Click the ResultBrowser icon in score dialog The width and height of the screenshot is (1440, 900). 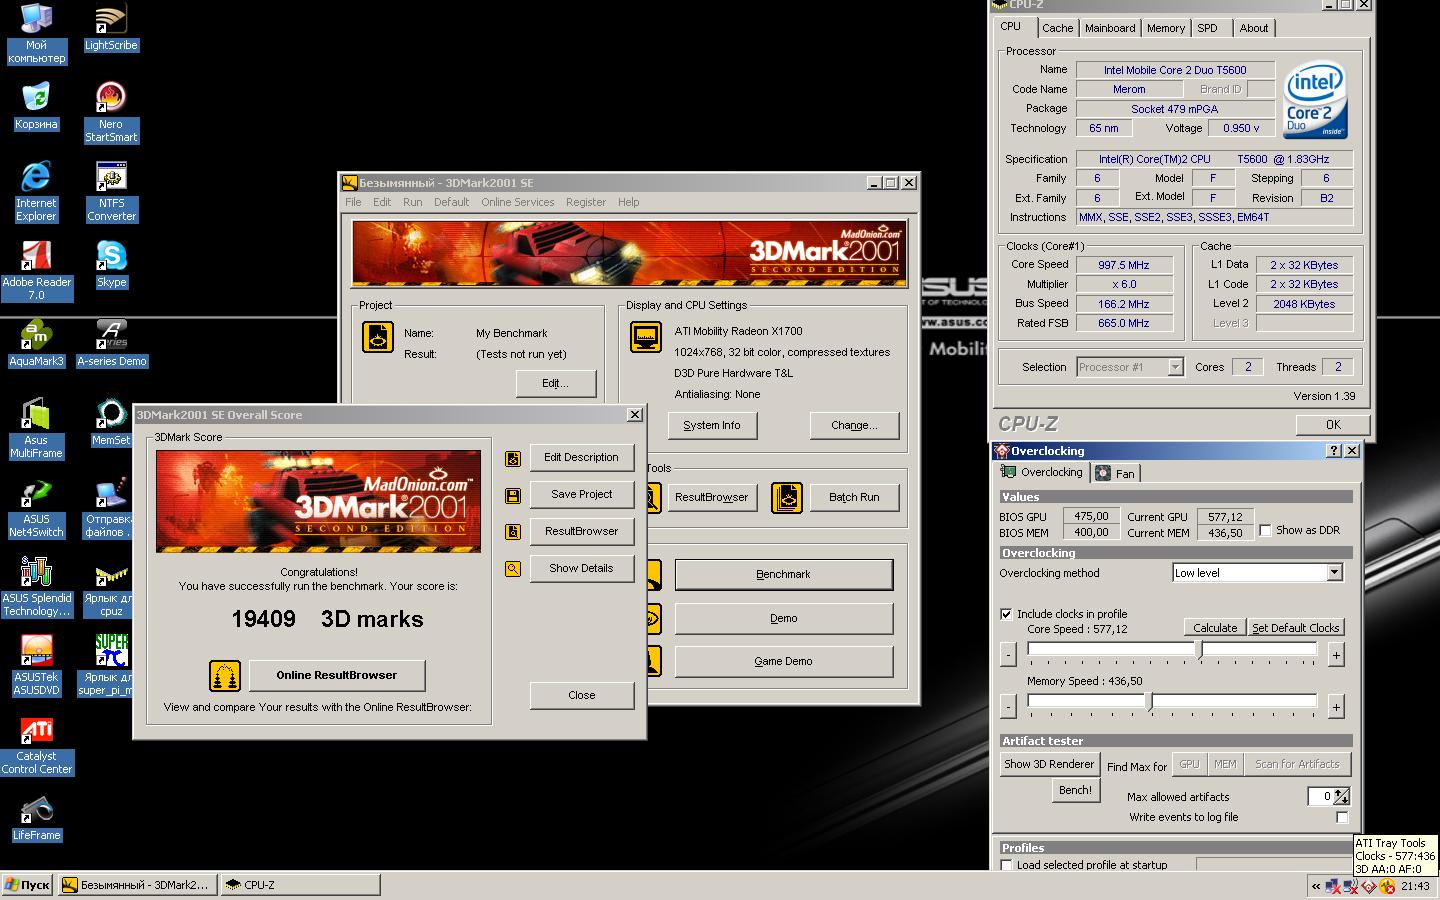point(513,532)
